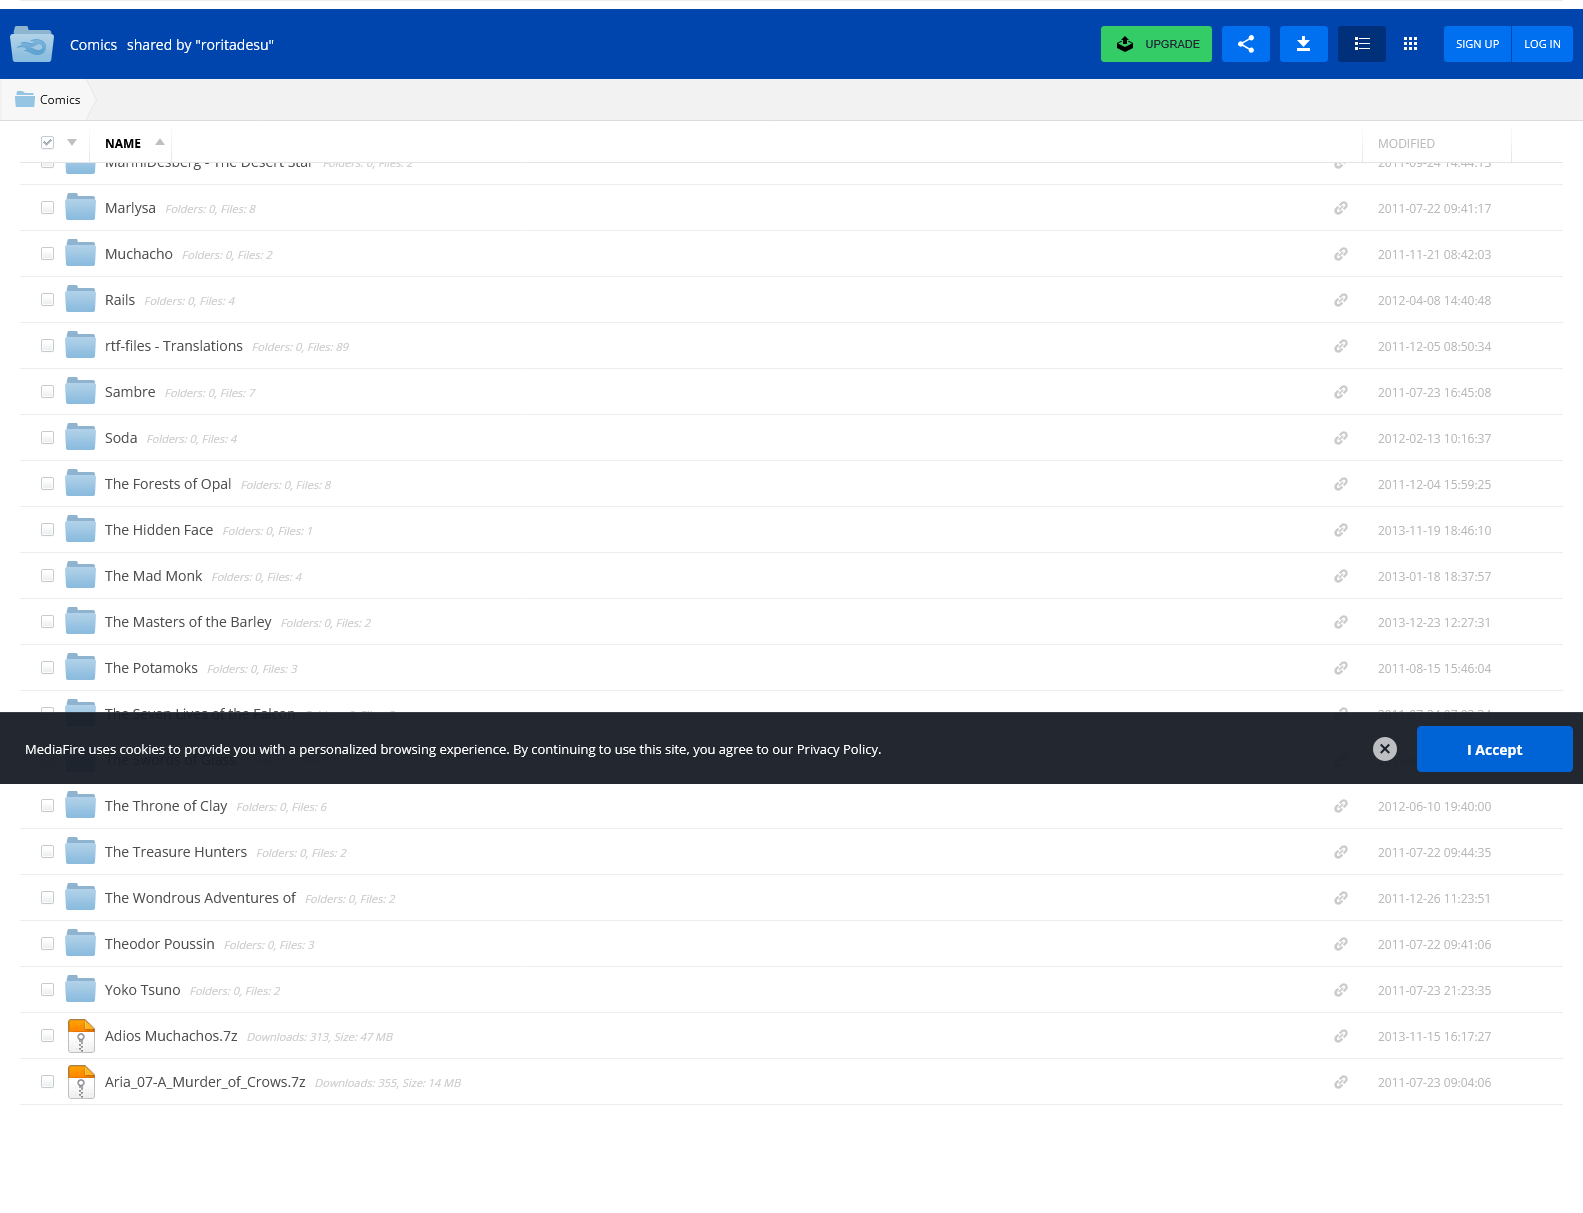This screenshot has height=1213, width=1583.
Task: Copy link icon for Yoko Tsuno
Action: click(1341, 990)
